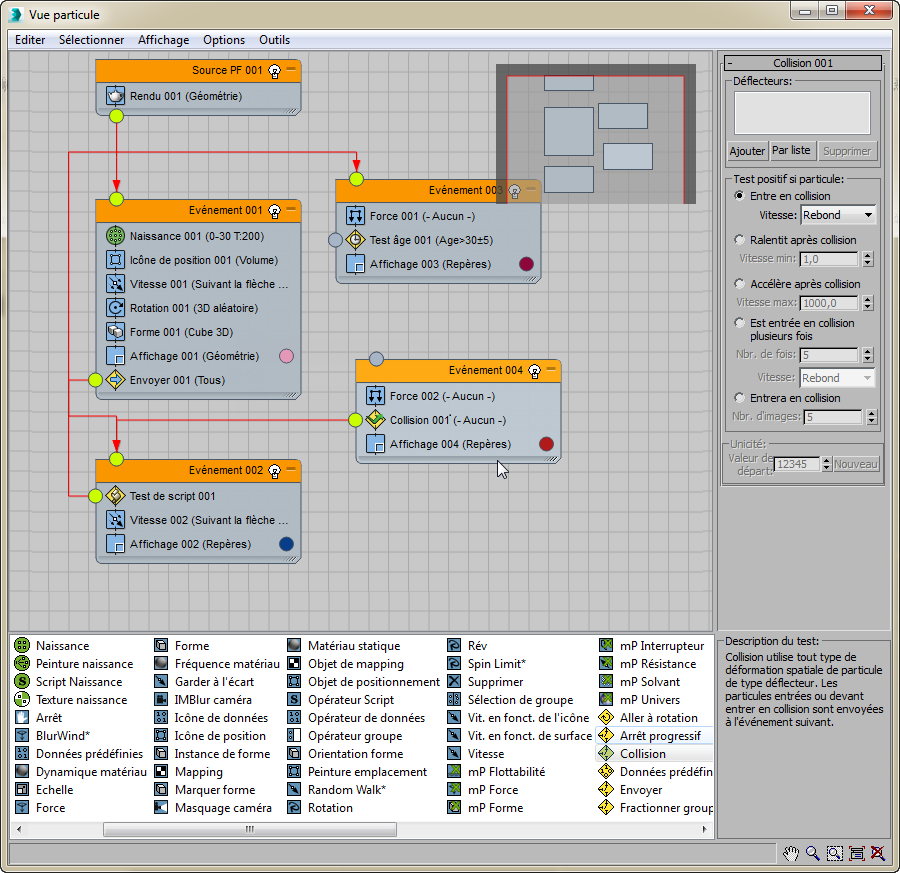Click the Ajouter deflector button
Viewport: 900px width, 873px height.
pyautogui.click(x=747, y=151)
